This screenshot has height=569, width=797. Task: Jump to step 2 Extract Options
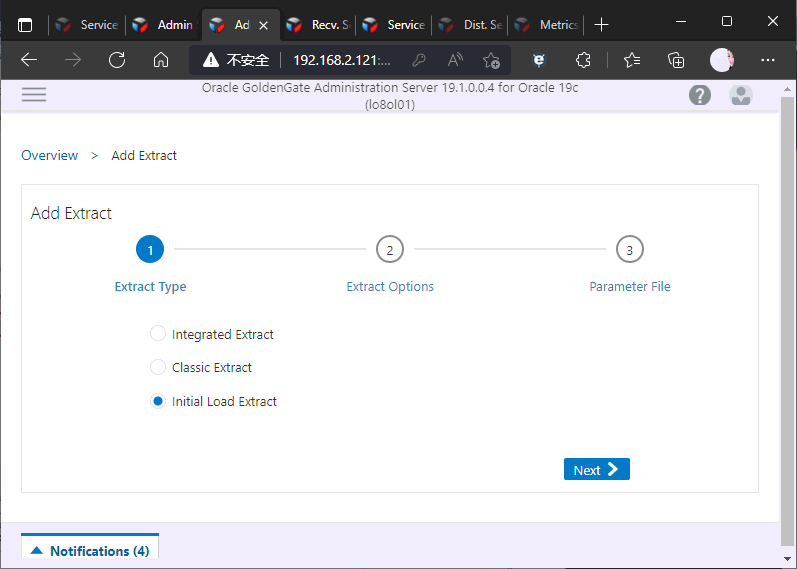click(389, 250)
